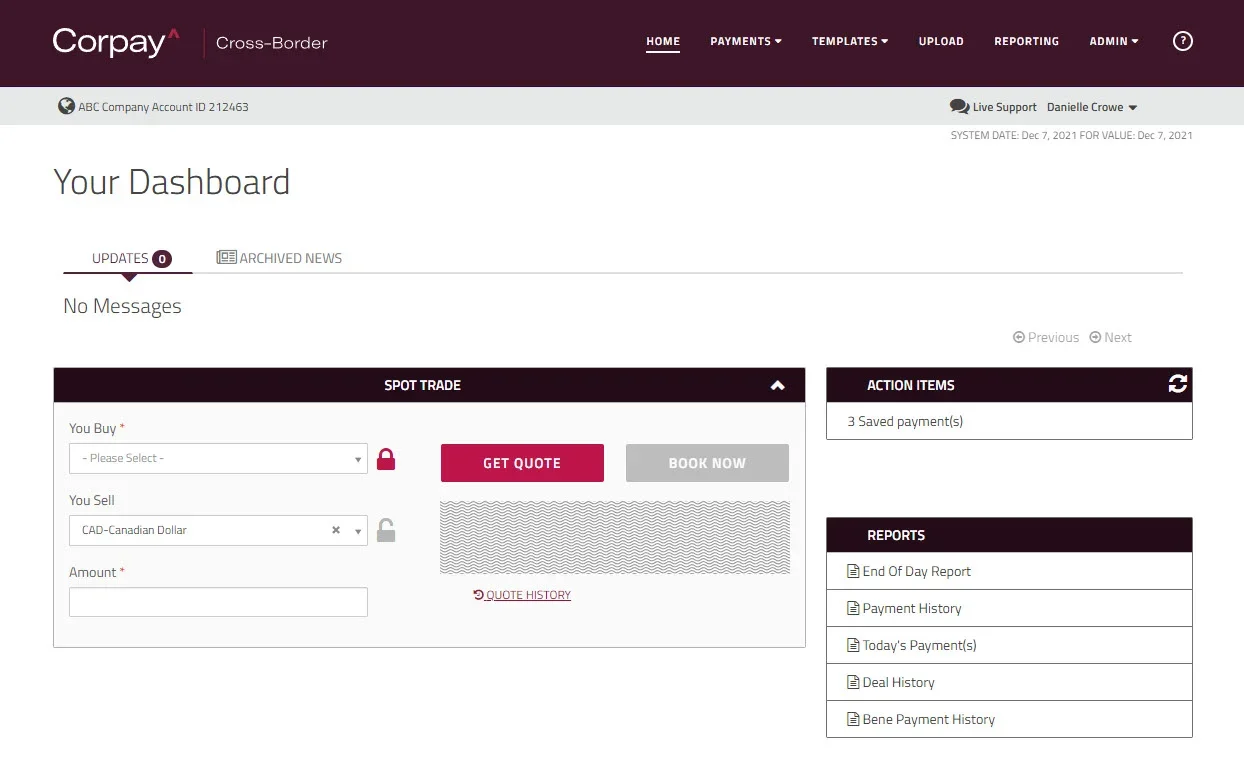
Task: Click the Reports panel header
Action: coord(1009,535)
